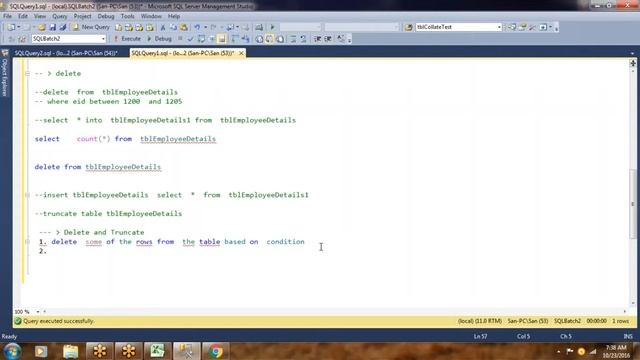Open SQL editor toolbar options arrow
The image size is (640, 360).
click(x=349, y=40)
